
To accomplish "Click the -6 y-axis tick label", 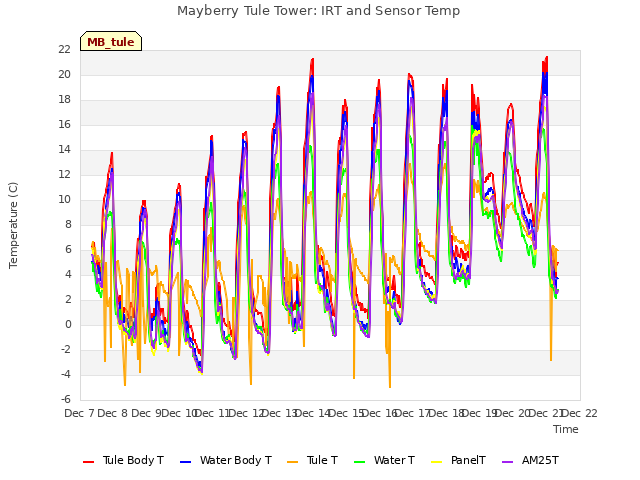I will [x=66, y=399].
